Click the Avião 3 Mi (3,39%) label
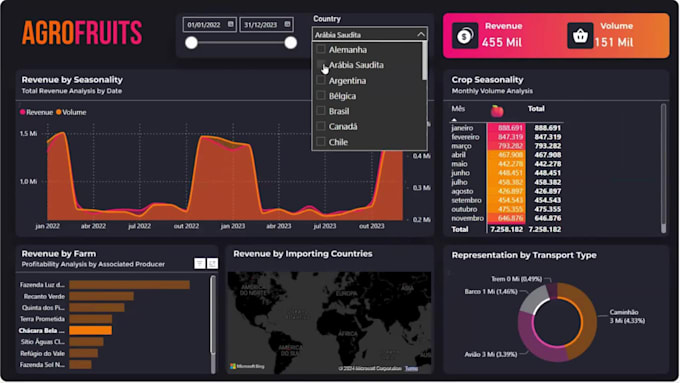This screenshot has width=680, height=383. [491, 354]
